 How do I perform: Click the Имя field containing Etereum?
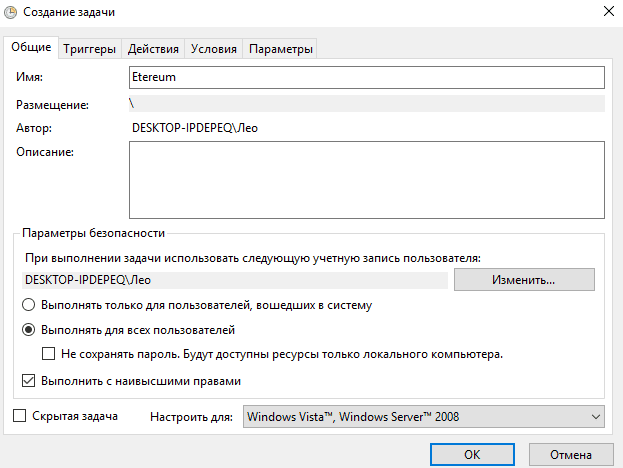pyautogui.click(x=366, y=77)
